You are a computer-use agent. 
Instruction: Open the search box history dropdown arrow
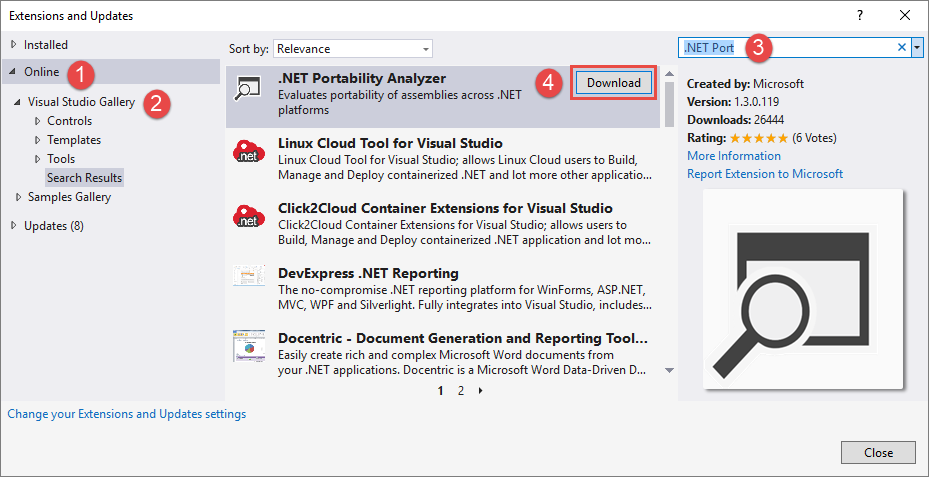(918, 48)
